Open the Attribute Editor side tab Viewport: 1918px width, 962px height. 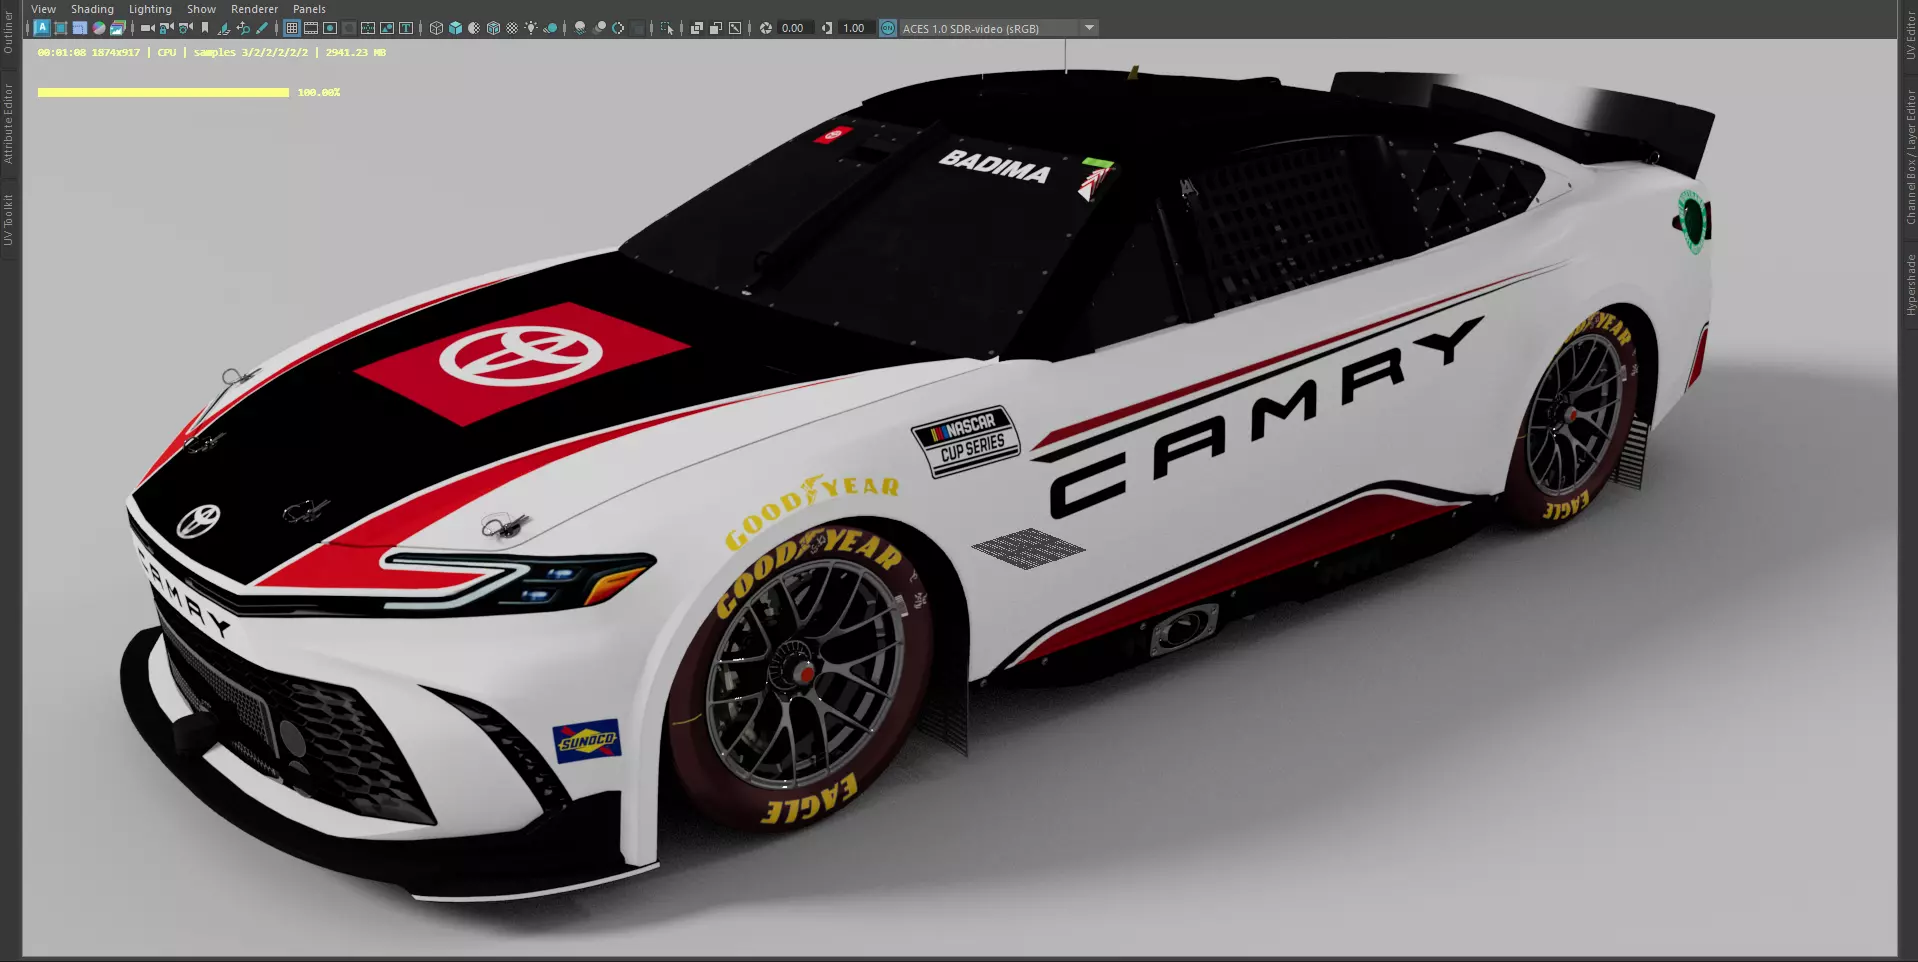pyautogui.click(x=8, y=123)
